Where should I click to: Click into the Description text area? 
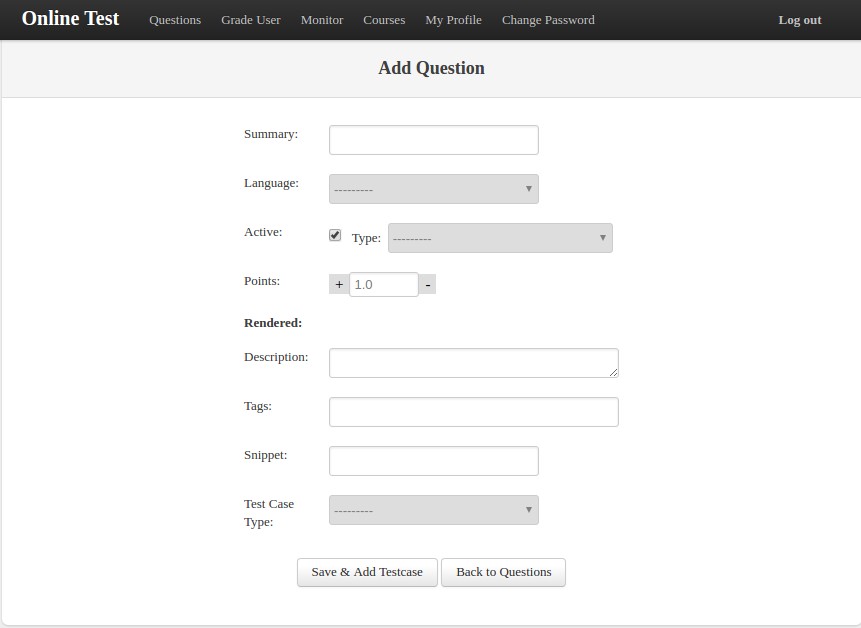[474, 363]
